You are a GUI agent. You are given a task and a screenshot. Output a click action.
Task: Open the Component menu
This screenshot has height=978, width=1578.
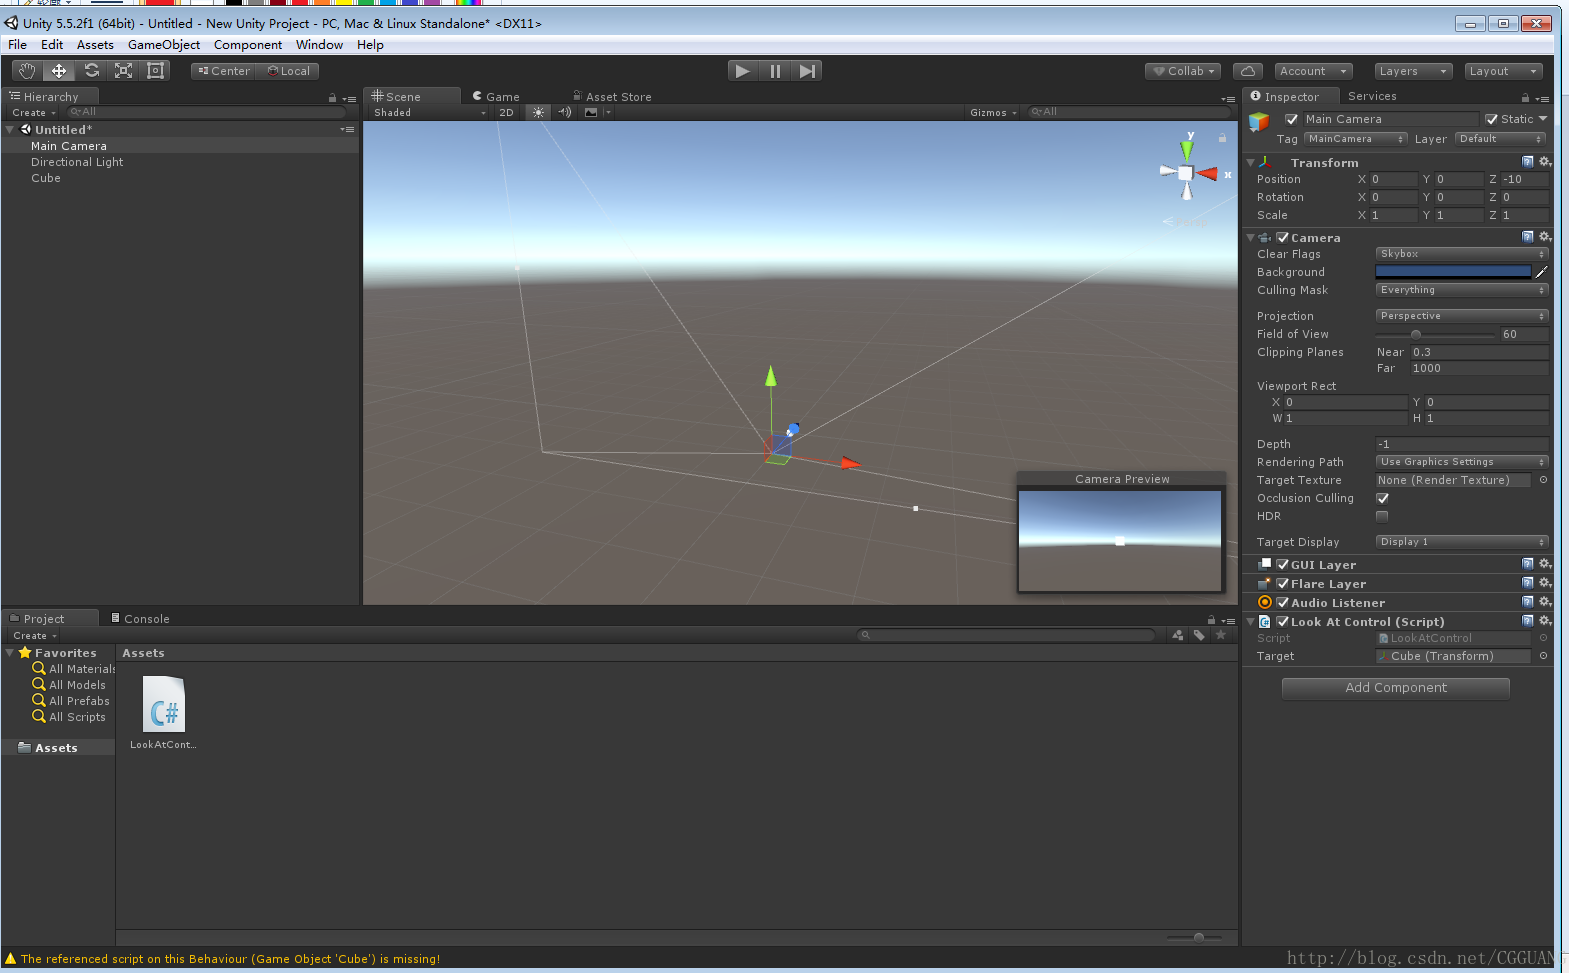[248, 45]
